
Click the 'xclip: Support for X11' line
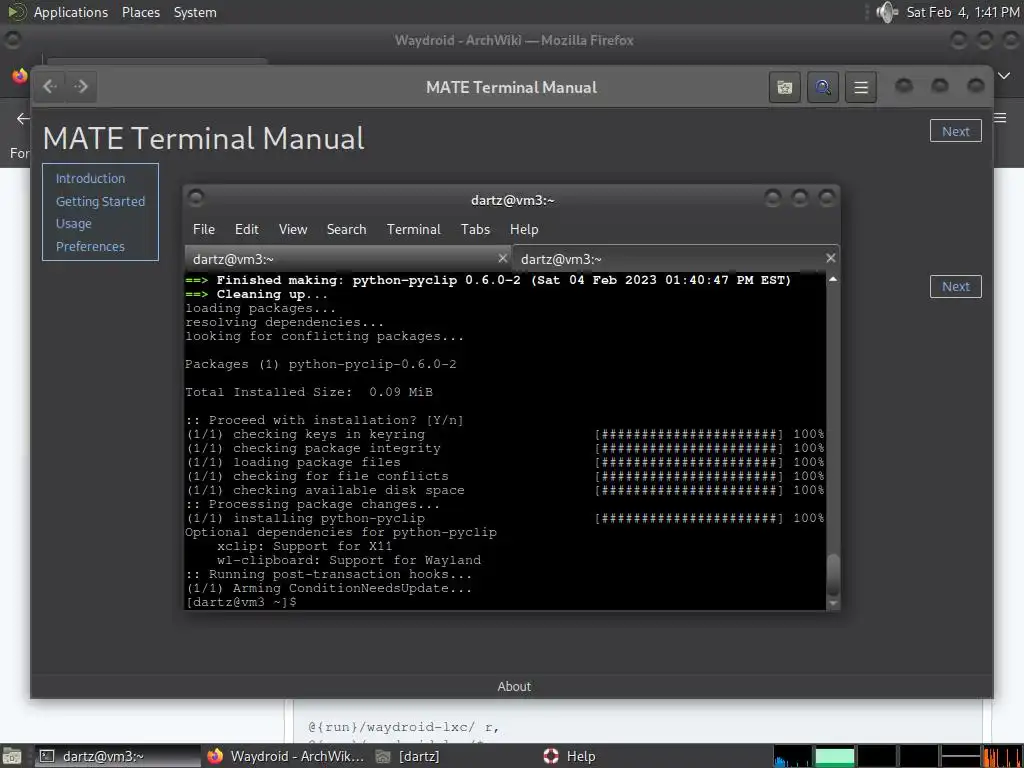pyautogui.click(x=305, y=546)
